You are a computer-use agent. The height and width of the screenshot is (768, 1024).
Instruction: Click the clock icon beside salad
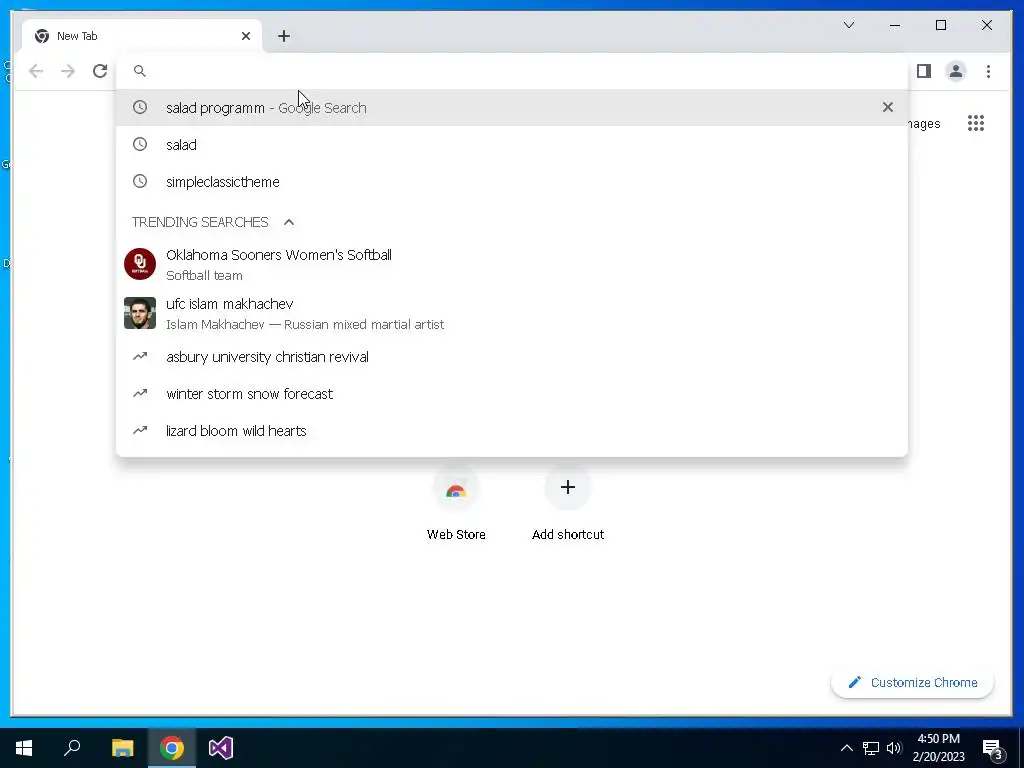[x=140, y=144]
